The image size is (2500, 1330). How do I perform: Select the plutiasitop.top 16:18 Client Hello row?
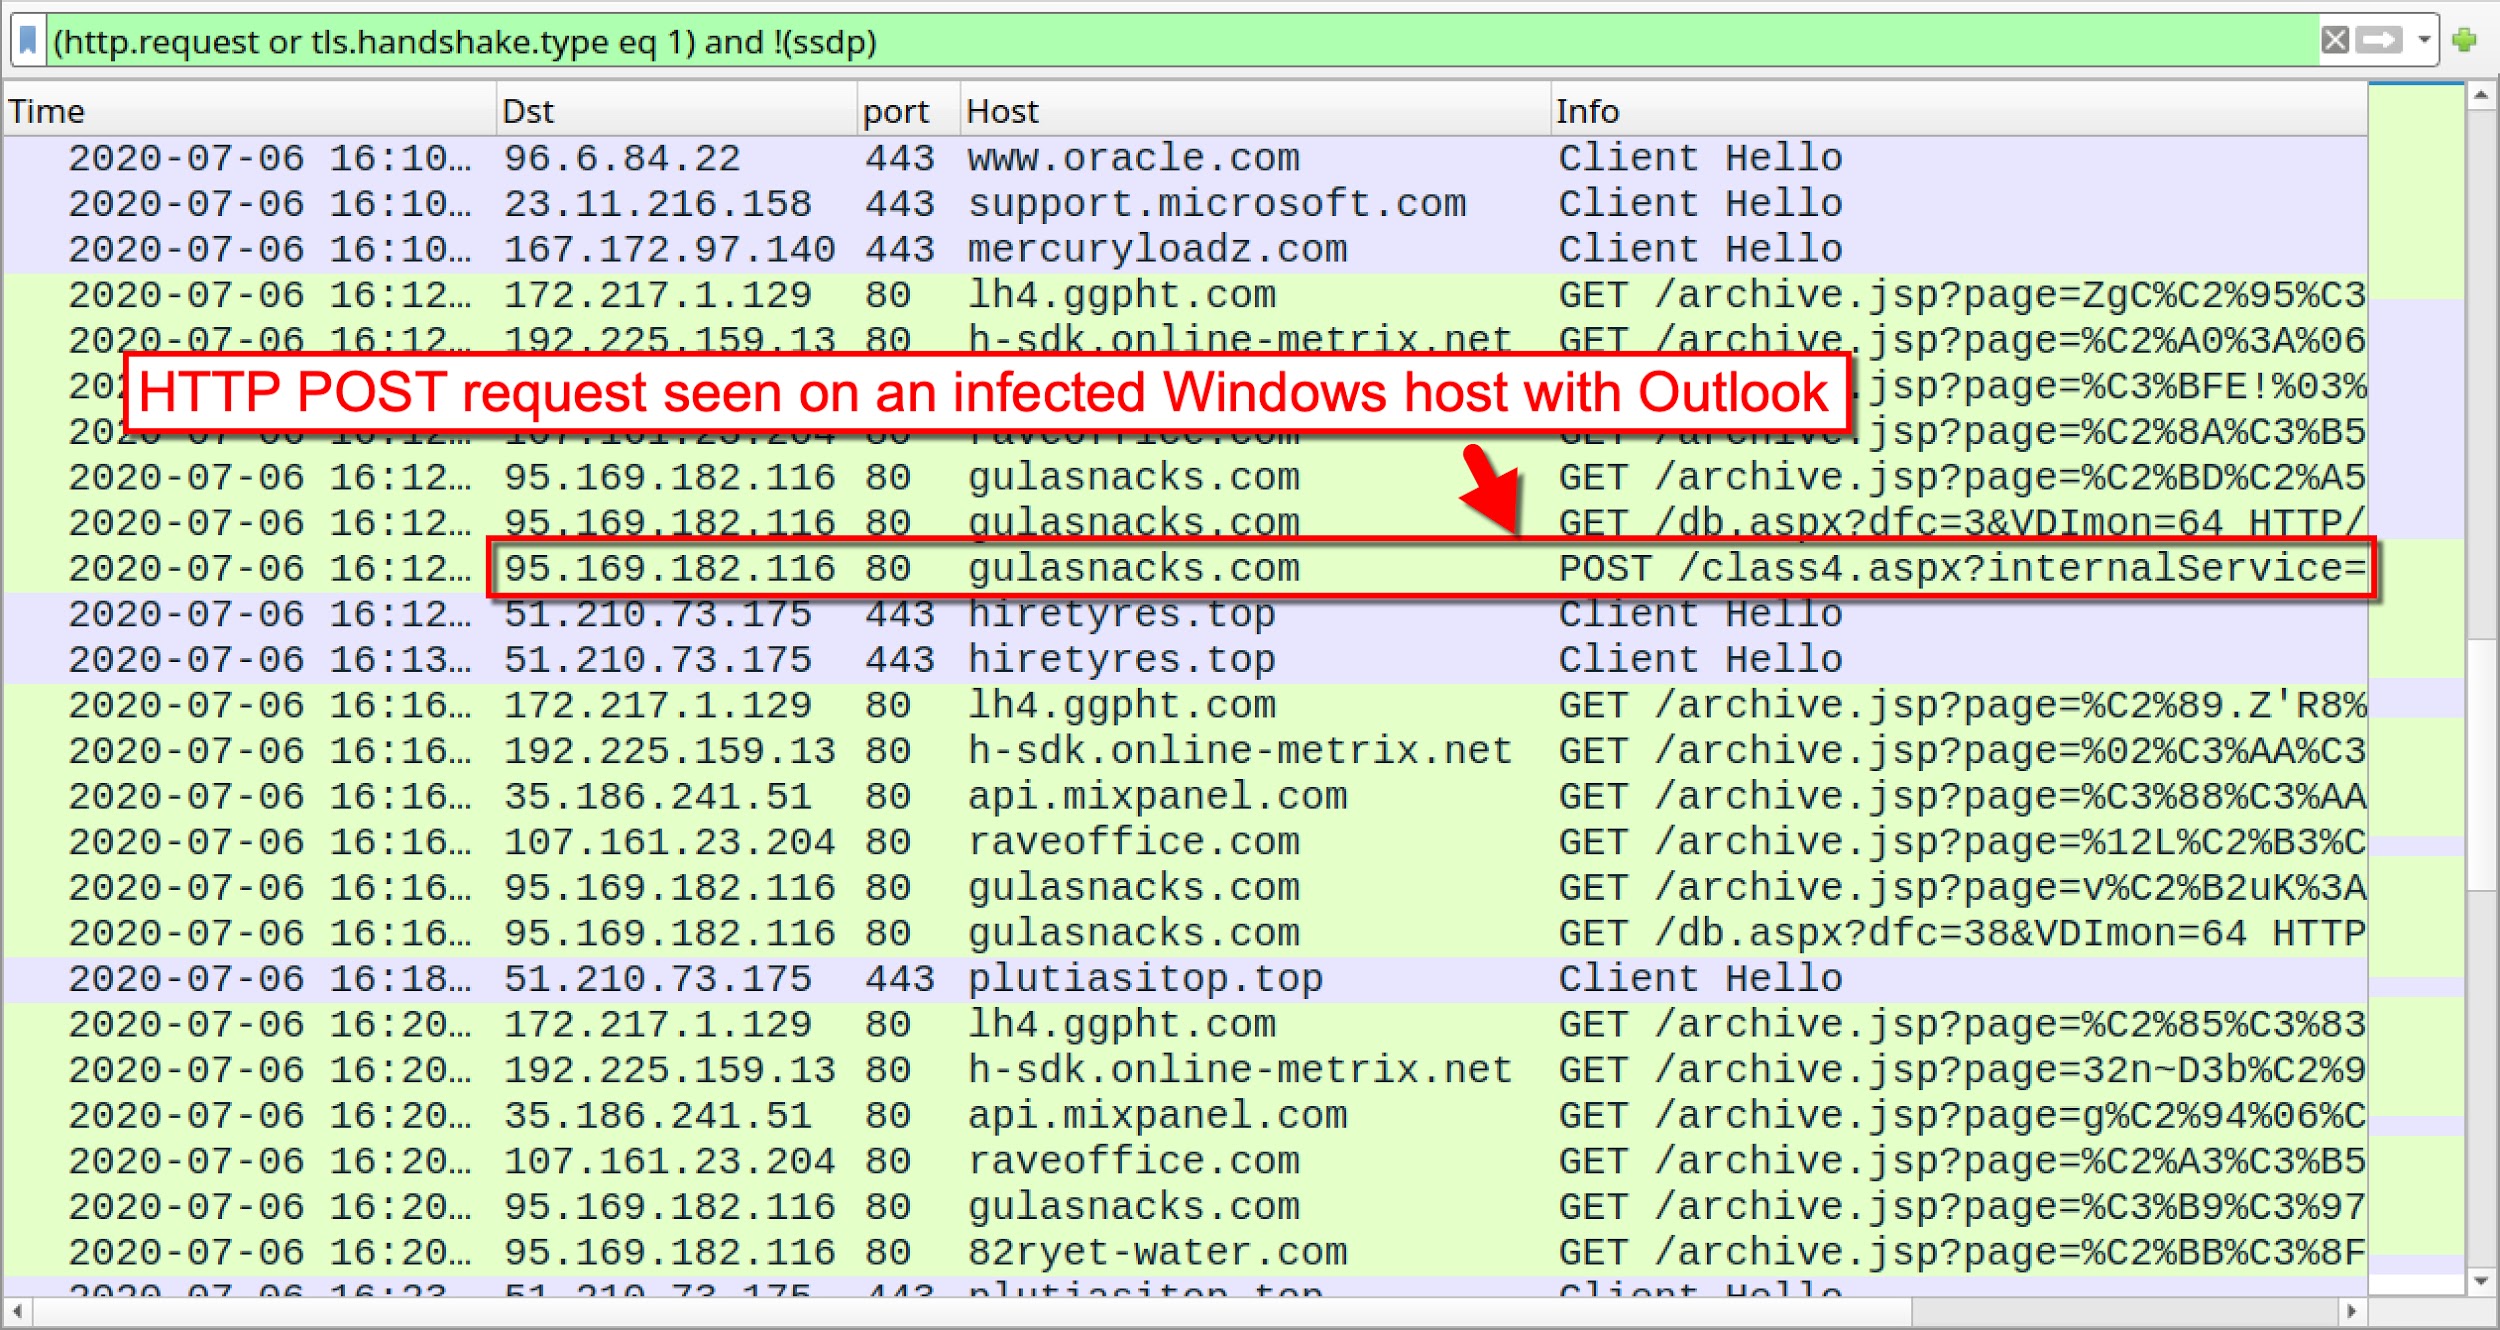(x=1185, y=979)
